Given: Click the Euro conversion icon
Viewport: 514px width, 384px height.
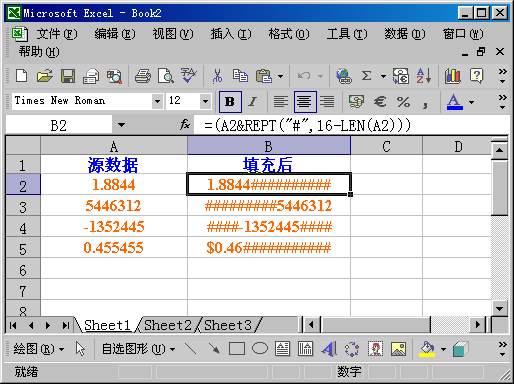Looking at the screenshot, I should click(401, 76).
